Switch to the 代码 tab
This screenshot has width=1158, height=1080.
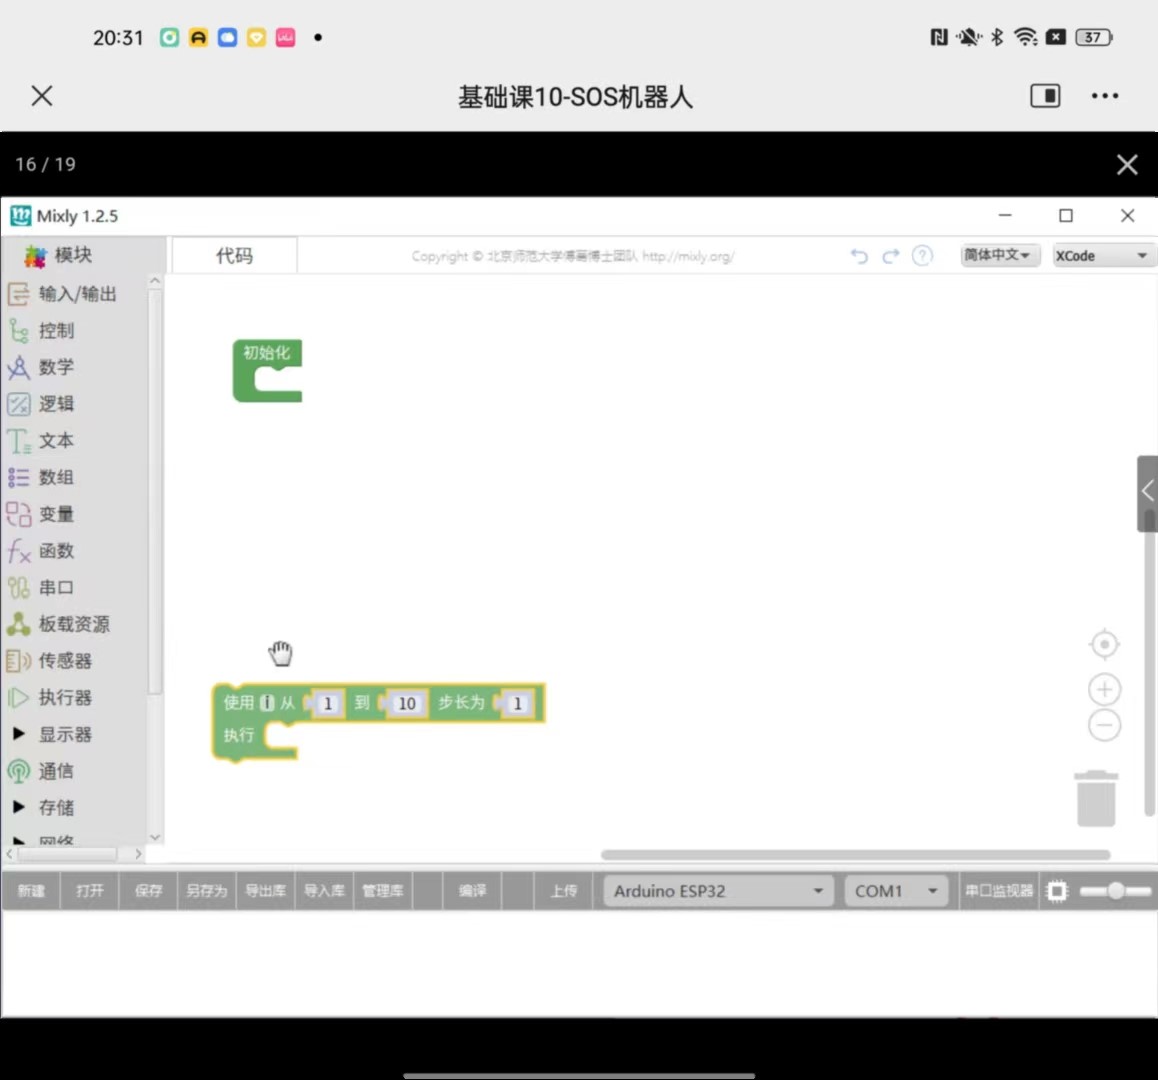234,256
